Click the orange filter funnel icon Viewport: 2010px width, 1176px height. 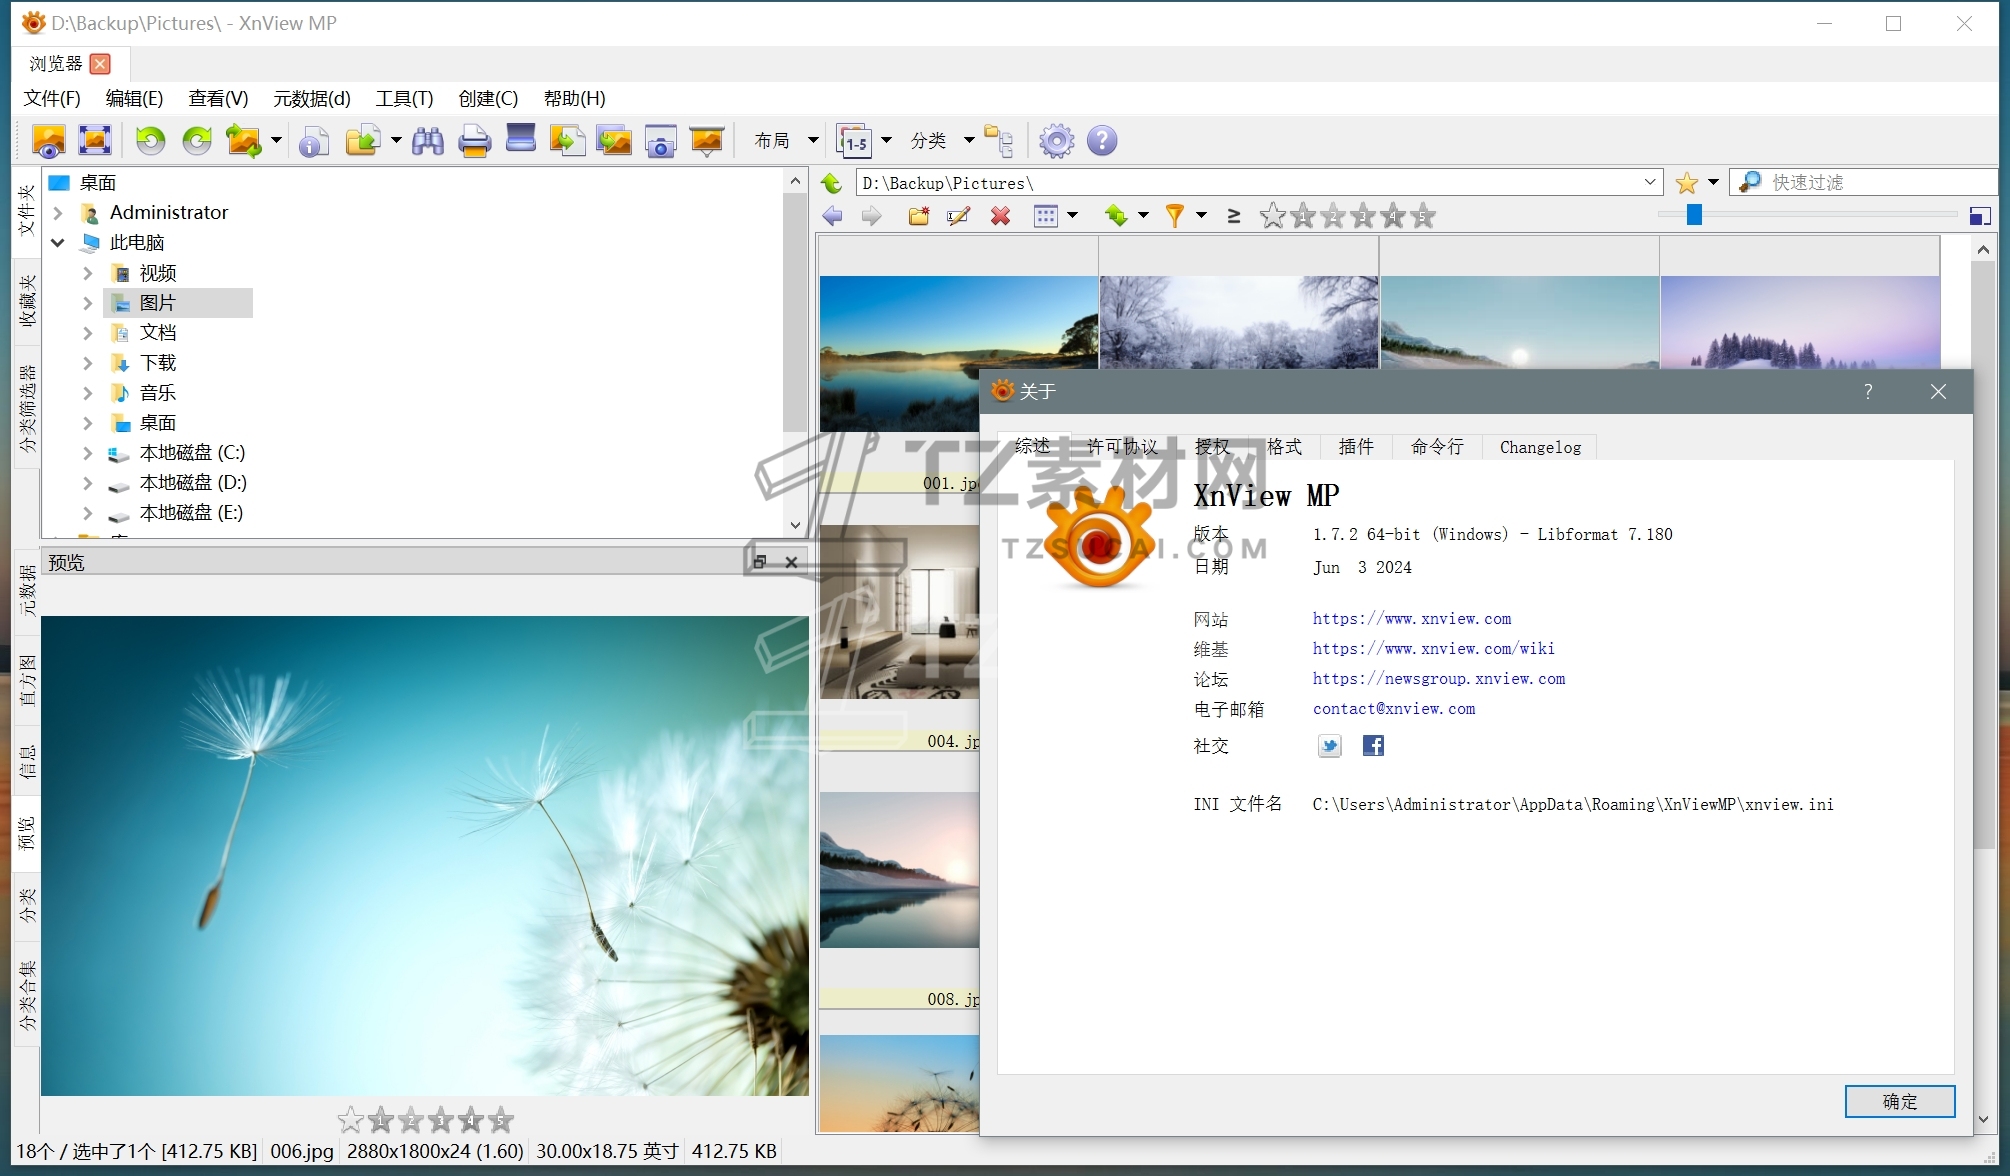coord(1175,216)
